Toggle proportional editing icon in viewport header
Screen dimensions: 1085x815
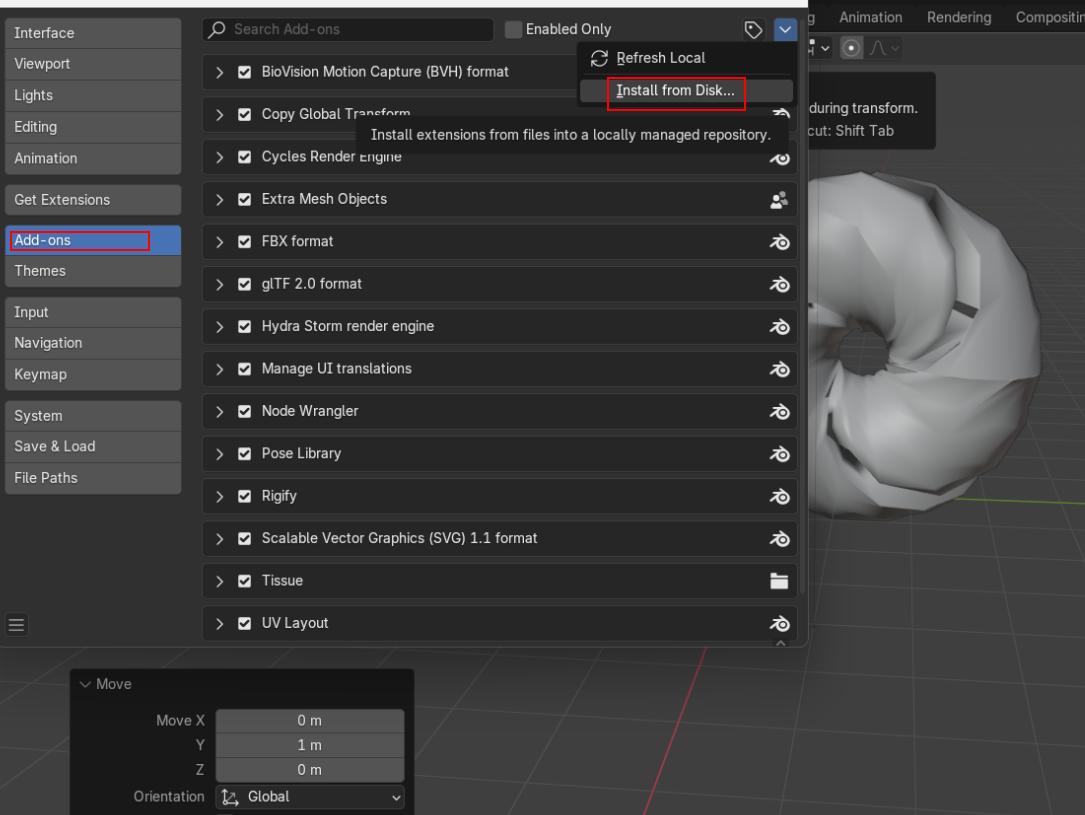click(x=851, y=48)
